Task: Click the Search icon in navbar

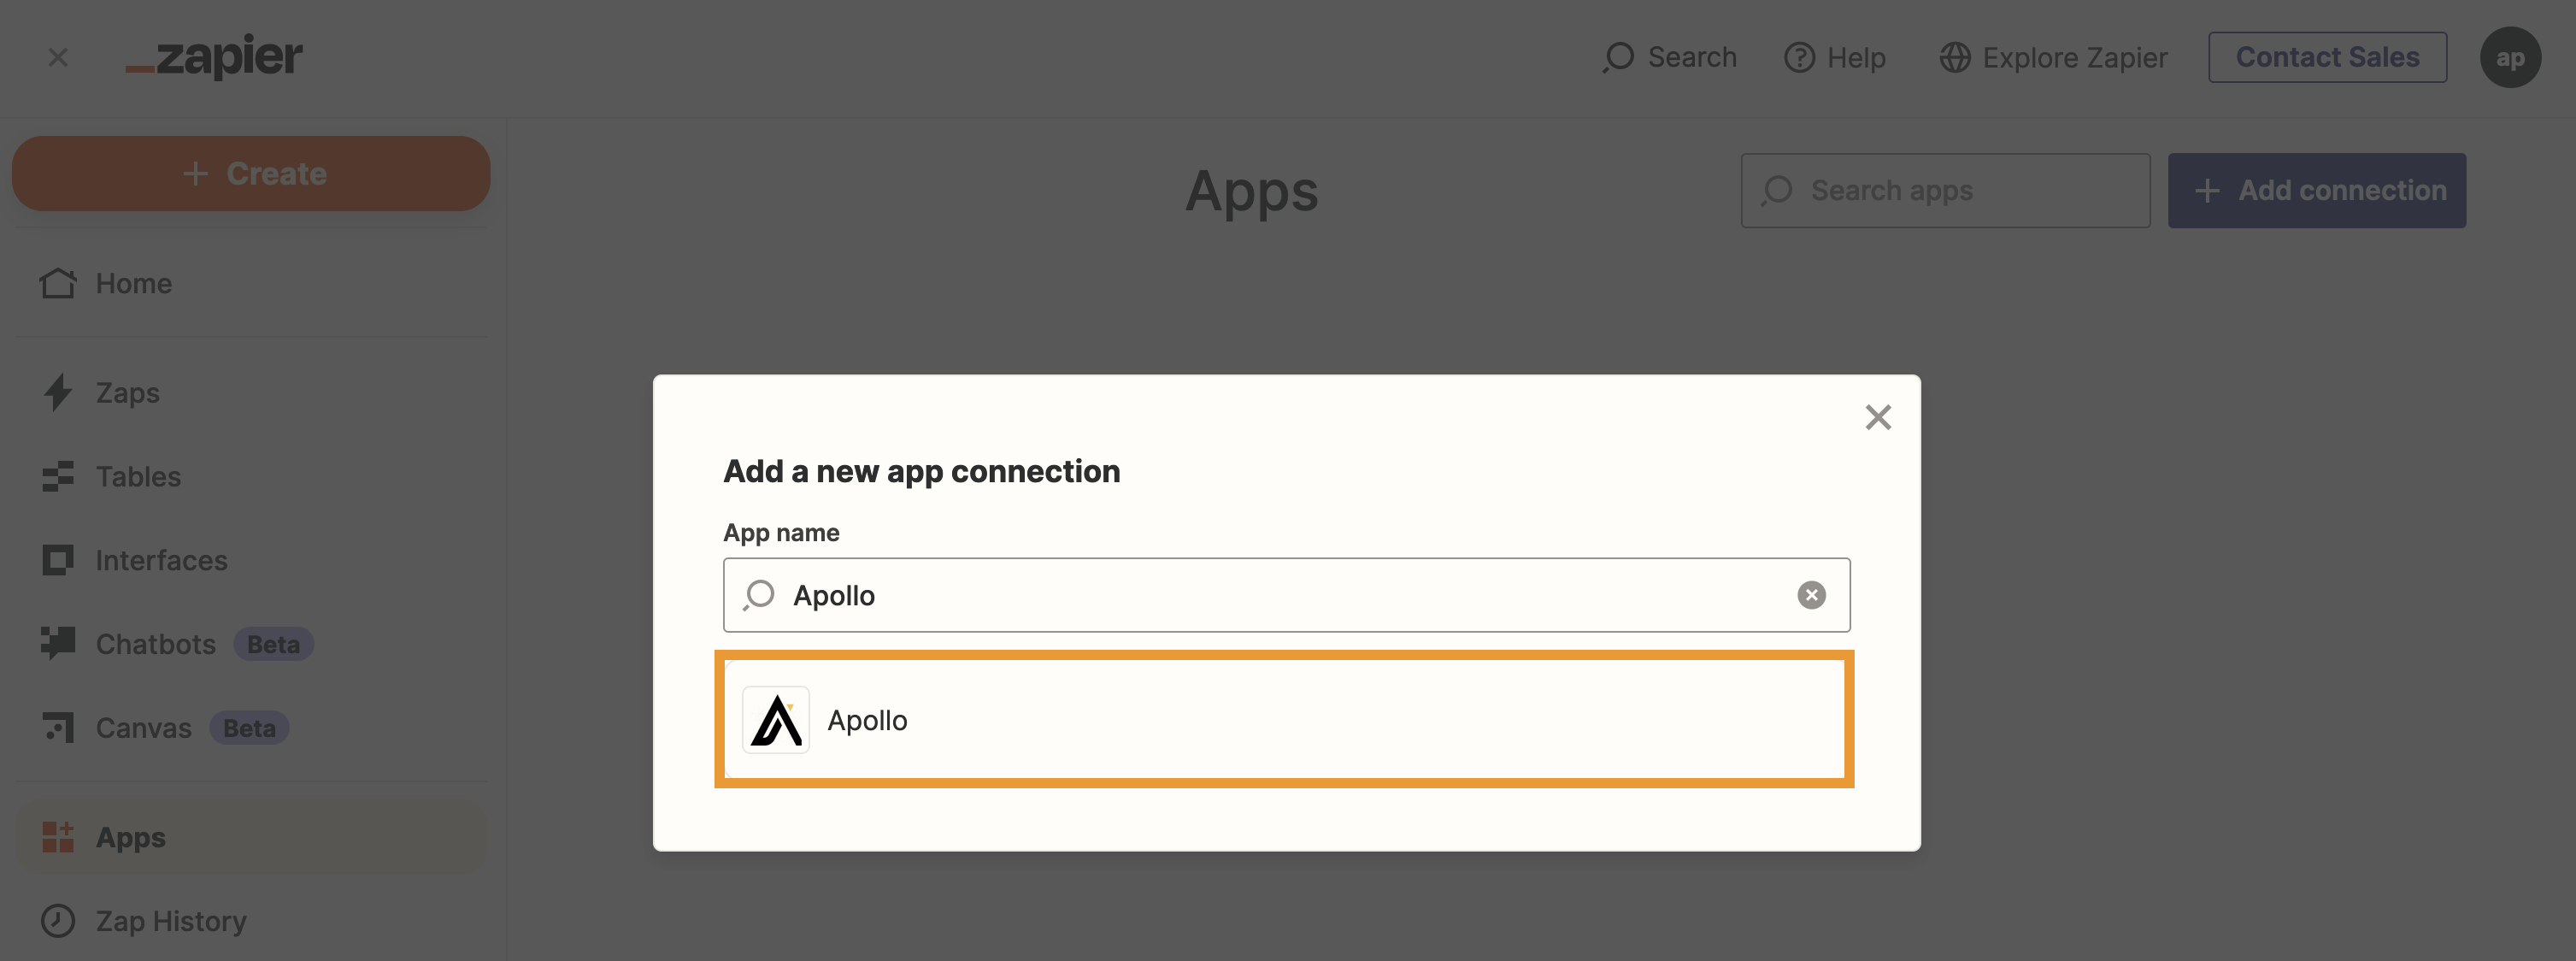Action: tap(1616, 56)
